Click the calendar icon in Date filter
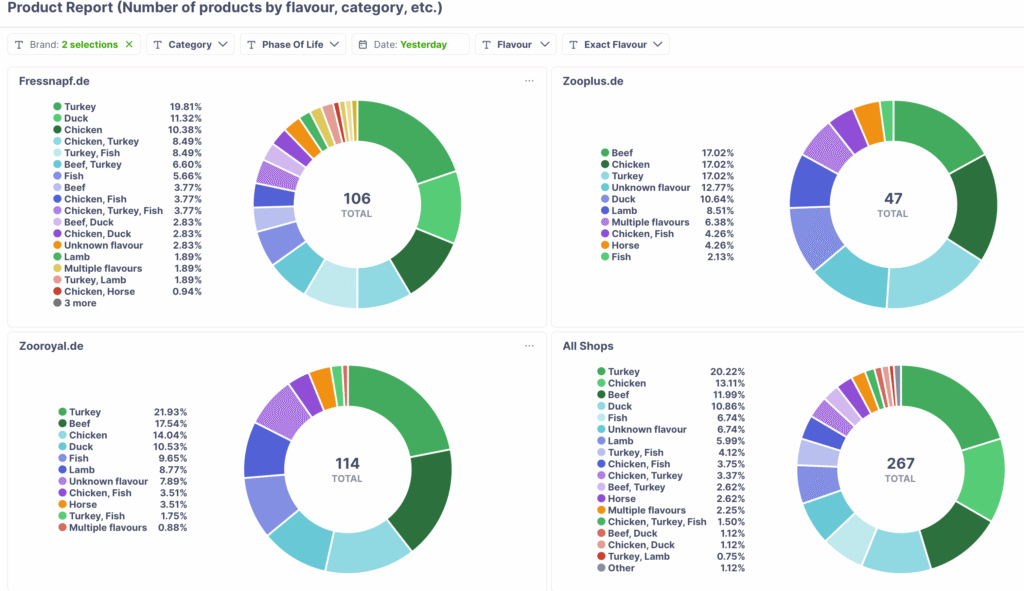 point(363,45)
